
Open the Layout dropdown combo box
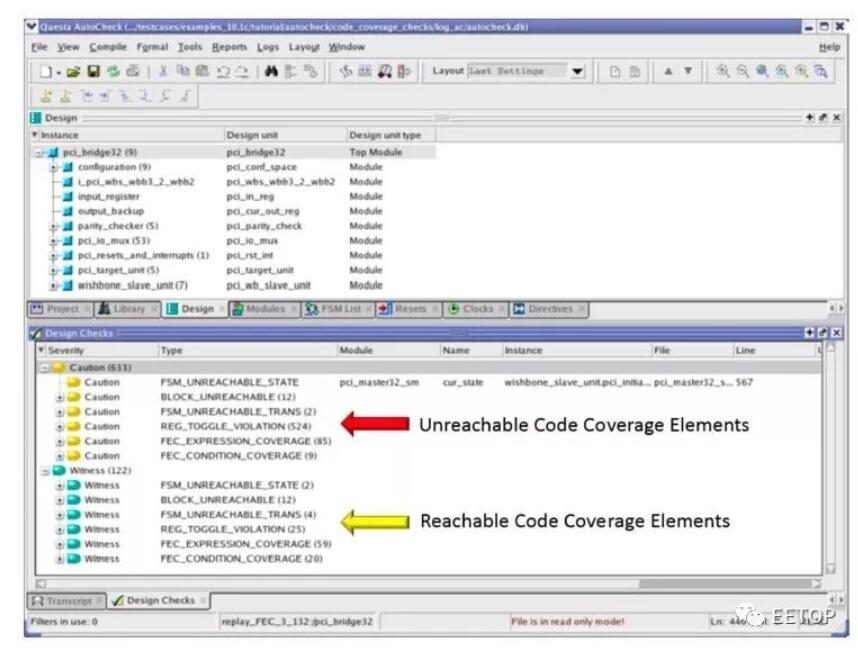tap(577, 72)
